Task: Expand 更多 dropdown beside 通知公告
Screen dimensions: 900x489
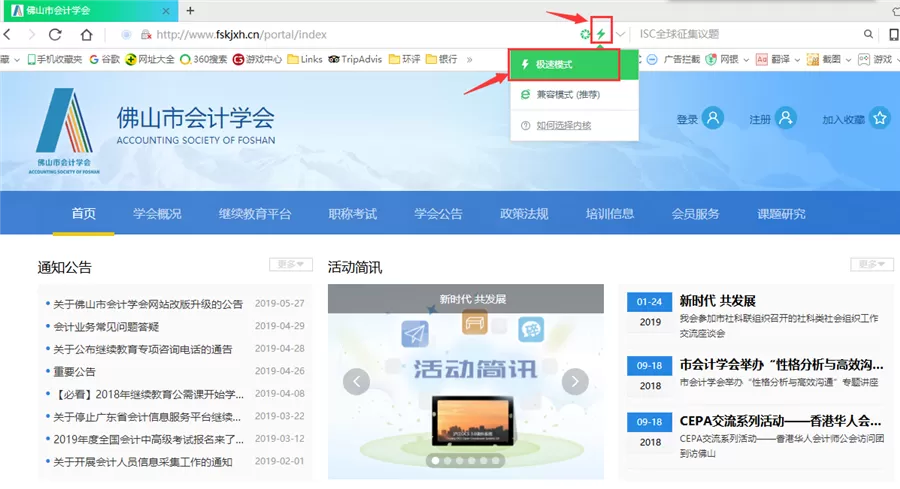Action: 291,265
